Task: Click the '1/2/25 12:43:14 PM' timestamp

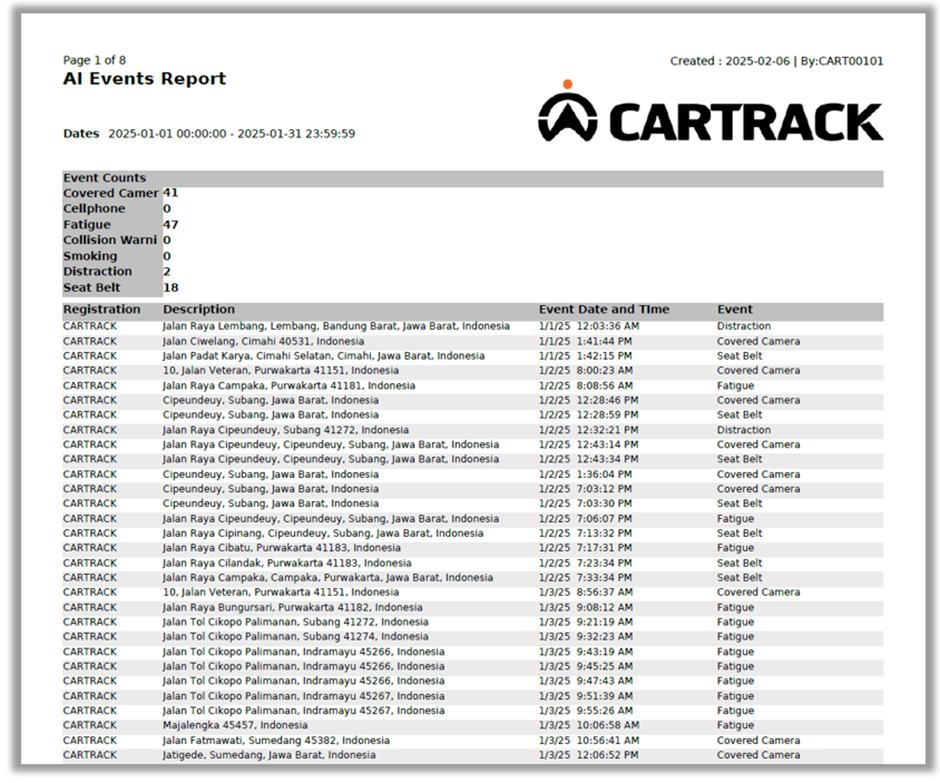Action: (x=588, y=444)
